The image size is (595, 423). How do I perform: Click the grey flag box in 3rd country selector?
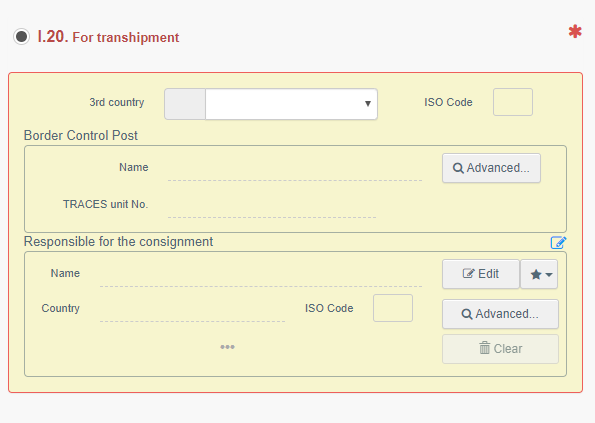click(x=185, y=104)
